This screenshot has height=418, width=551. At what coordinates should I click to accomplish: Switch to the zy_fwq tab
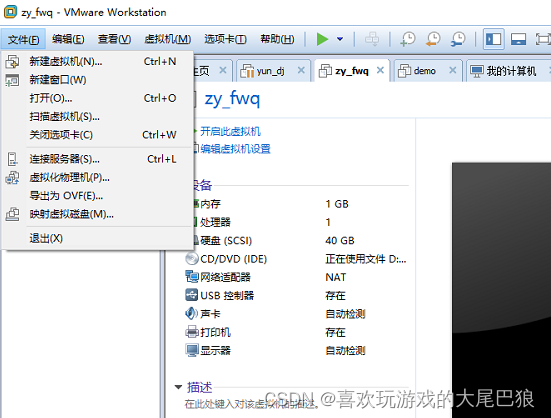pyautogui.click(x=351, y=71)
